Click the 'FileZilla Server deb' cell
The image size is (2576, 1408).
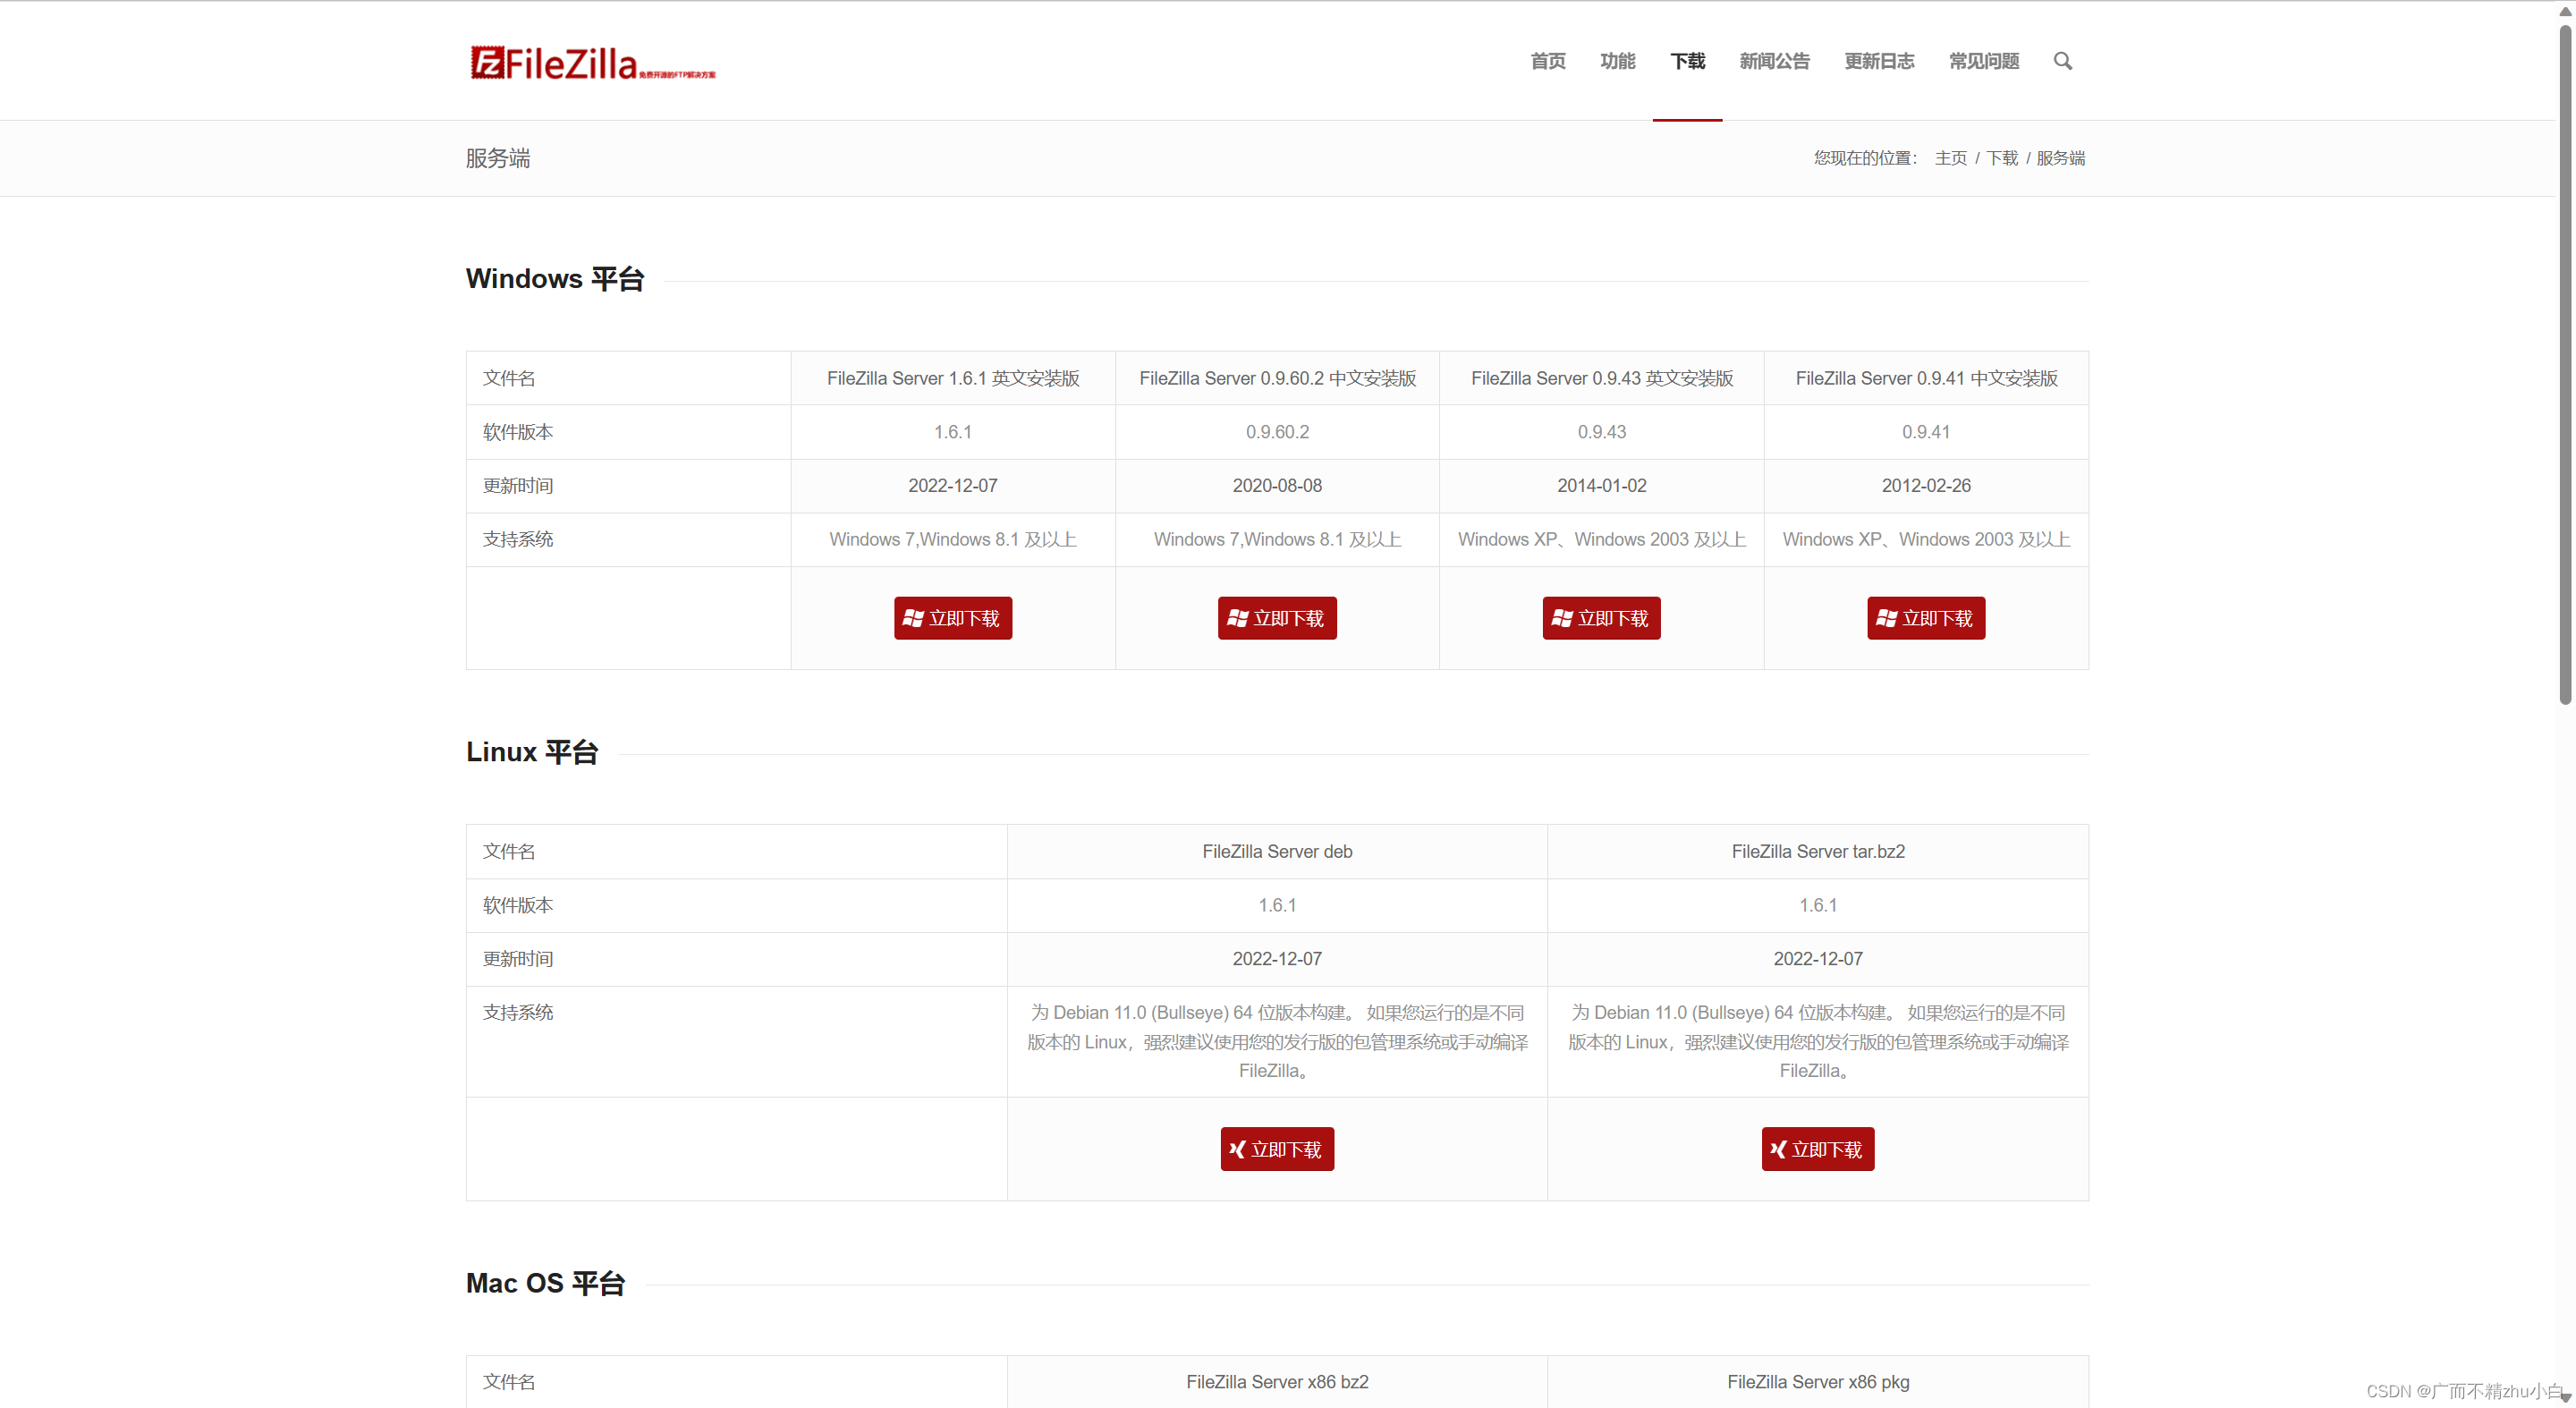pyautogui.click(x=1277, y=852)
